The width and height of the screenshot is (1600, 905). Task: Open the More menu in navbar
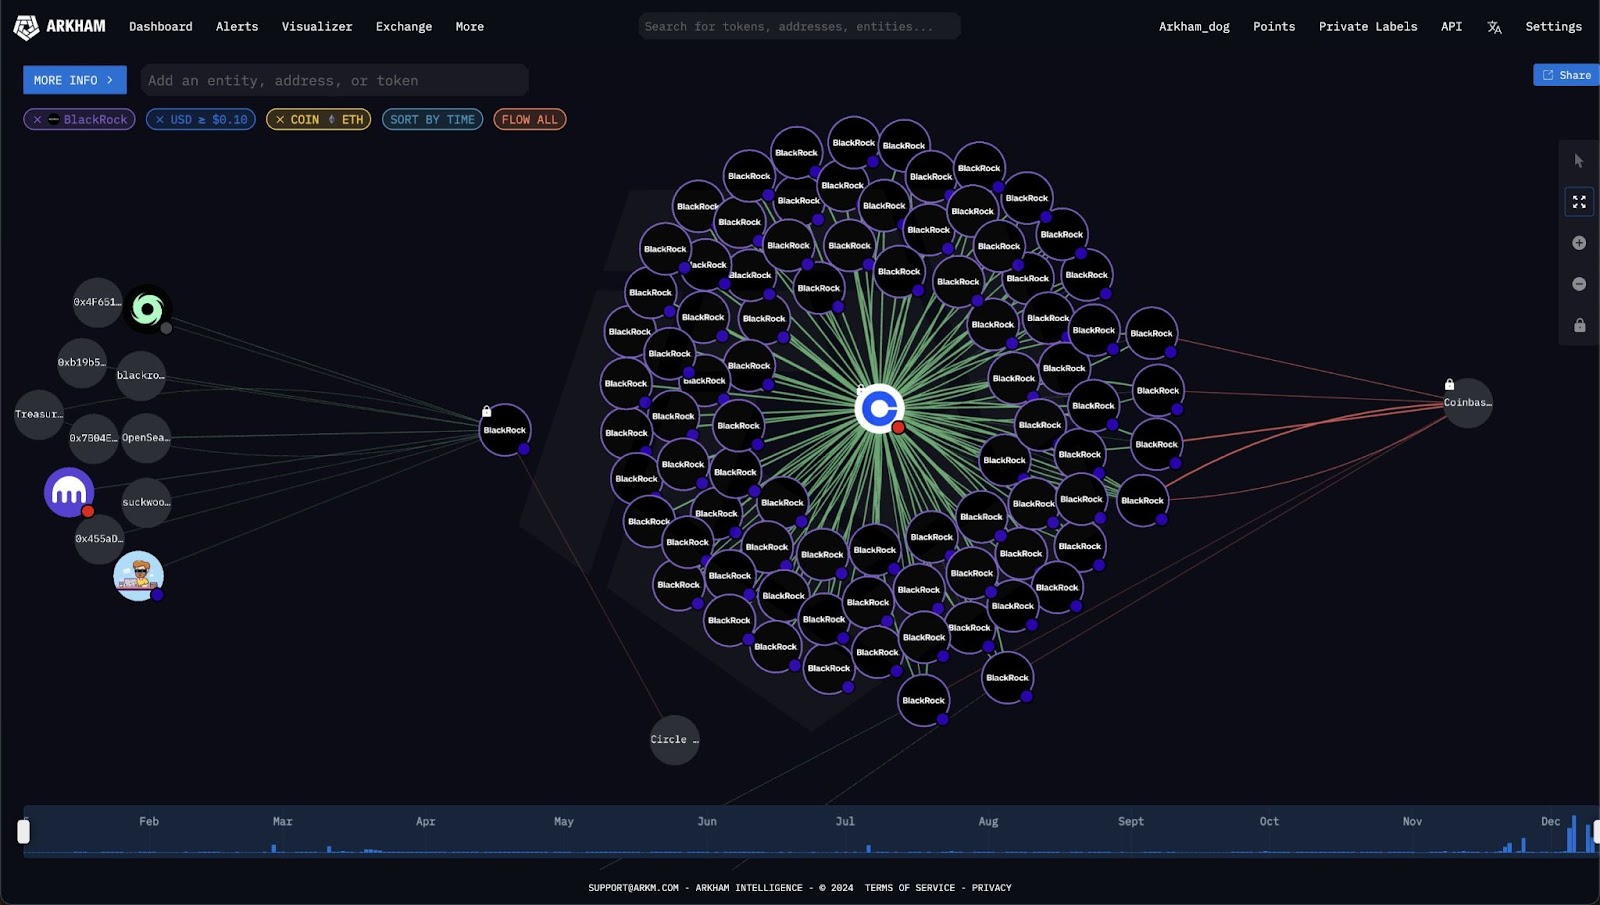click(x=469, y=27)
